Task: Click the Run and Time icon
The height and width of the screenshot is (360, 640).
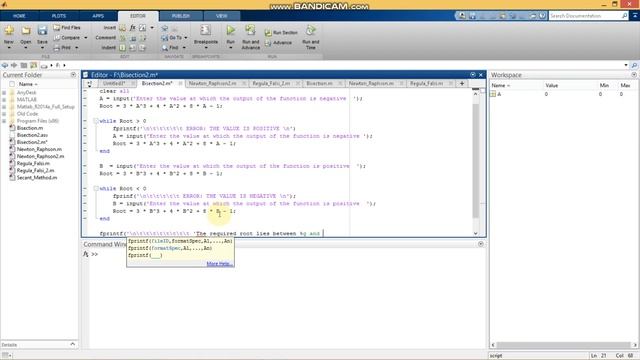Action: 311,30
